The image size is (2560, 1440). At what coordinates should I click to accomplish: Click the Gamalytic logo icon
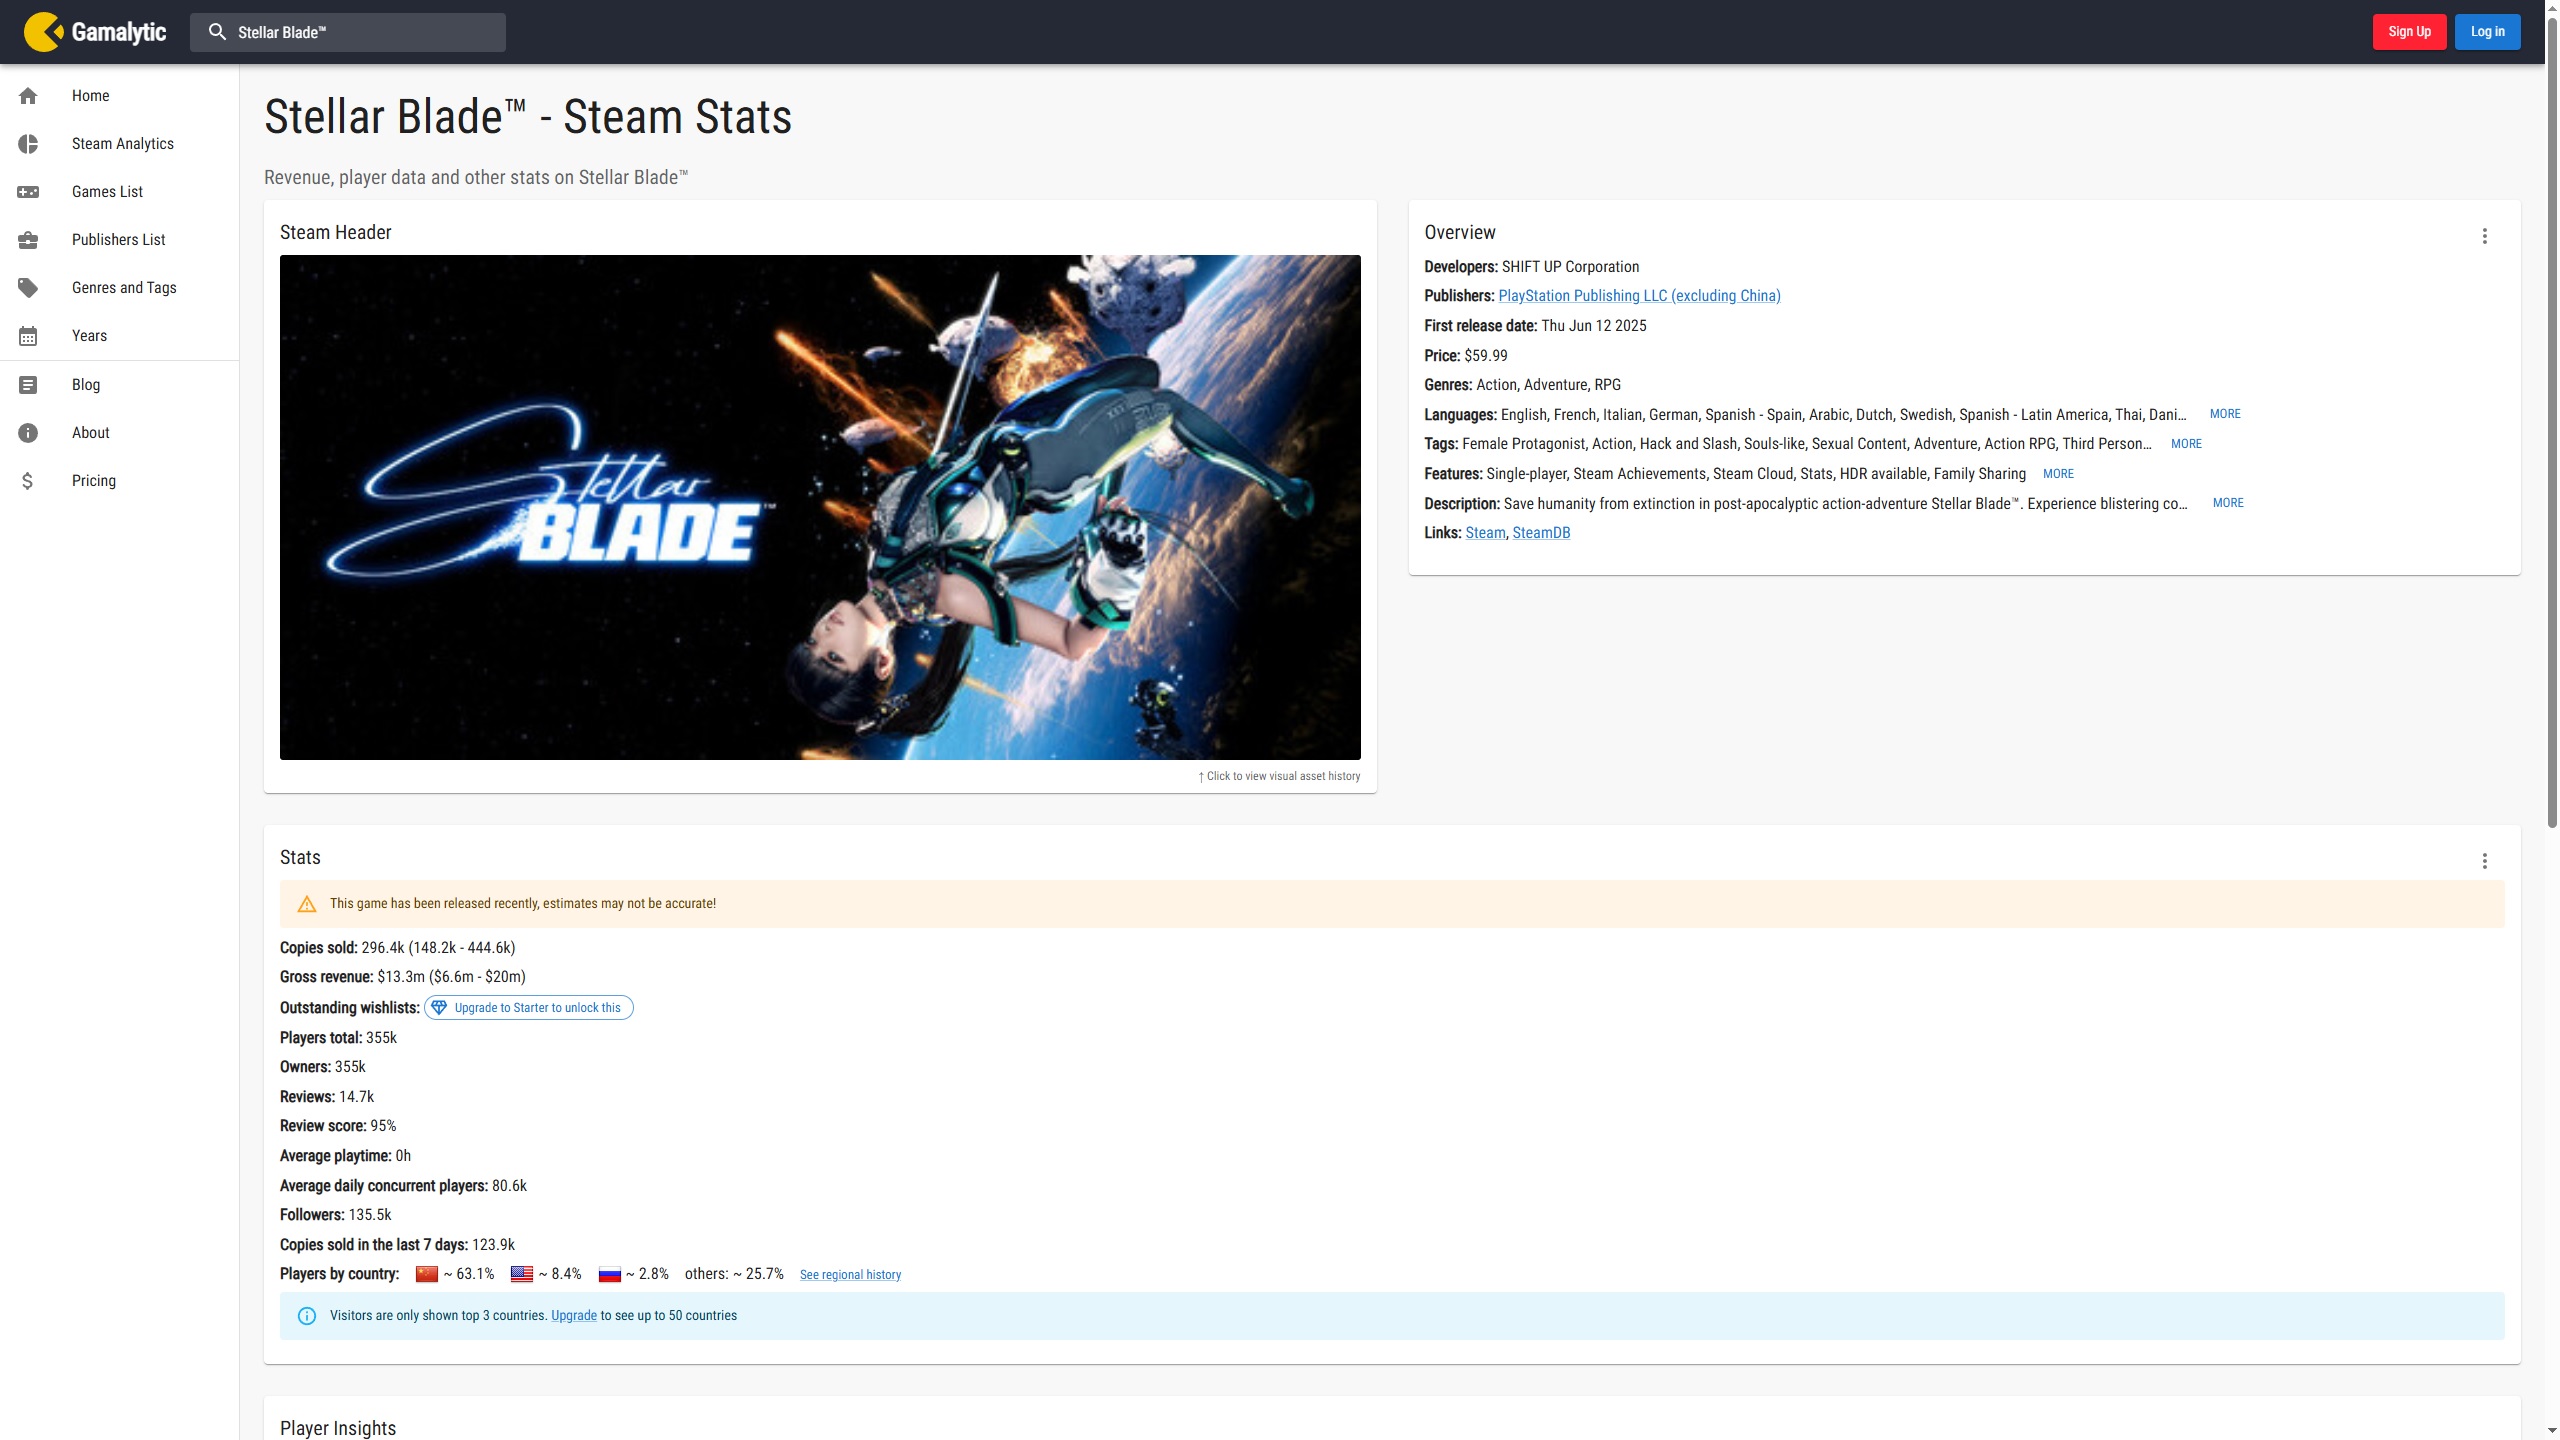pos(43,32)
